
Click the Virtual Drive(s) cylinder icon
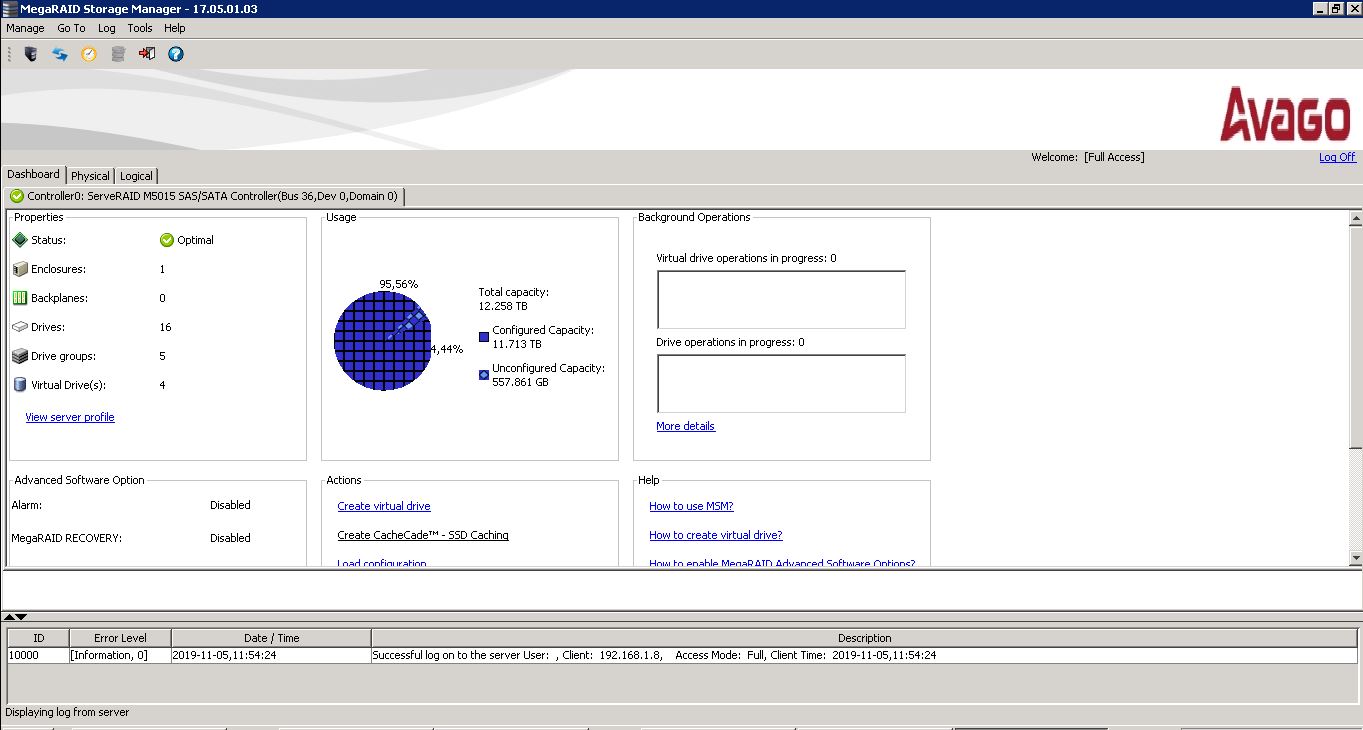20,385
